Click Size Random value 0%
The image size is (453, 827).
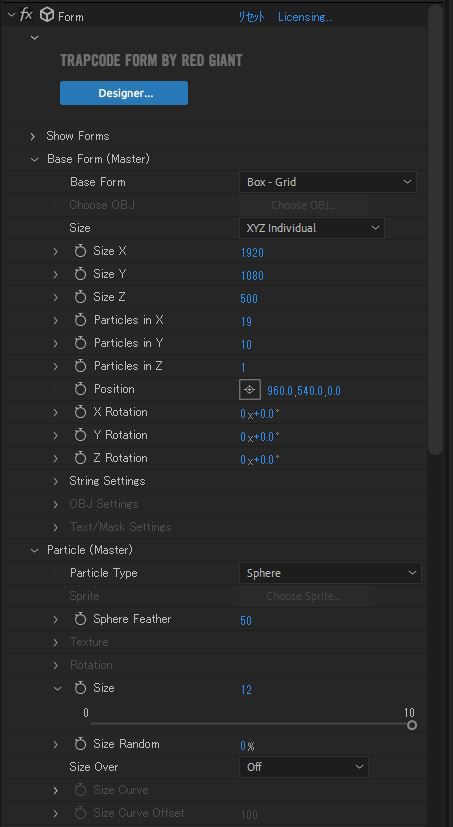(x=247, y=746)
